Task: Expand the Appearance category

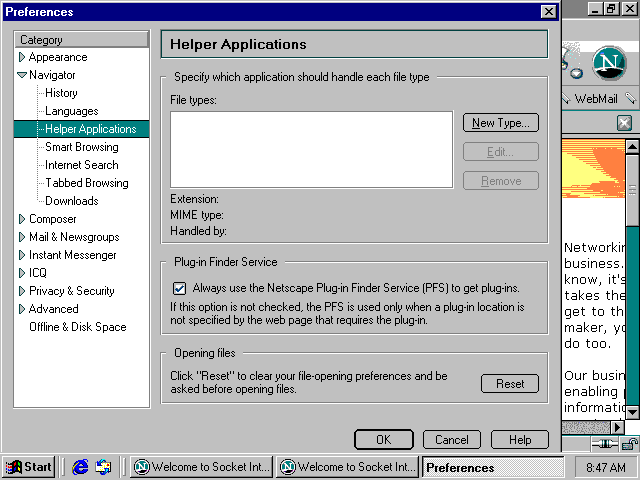Action: tap(22, 57)
